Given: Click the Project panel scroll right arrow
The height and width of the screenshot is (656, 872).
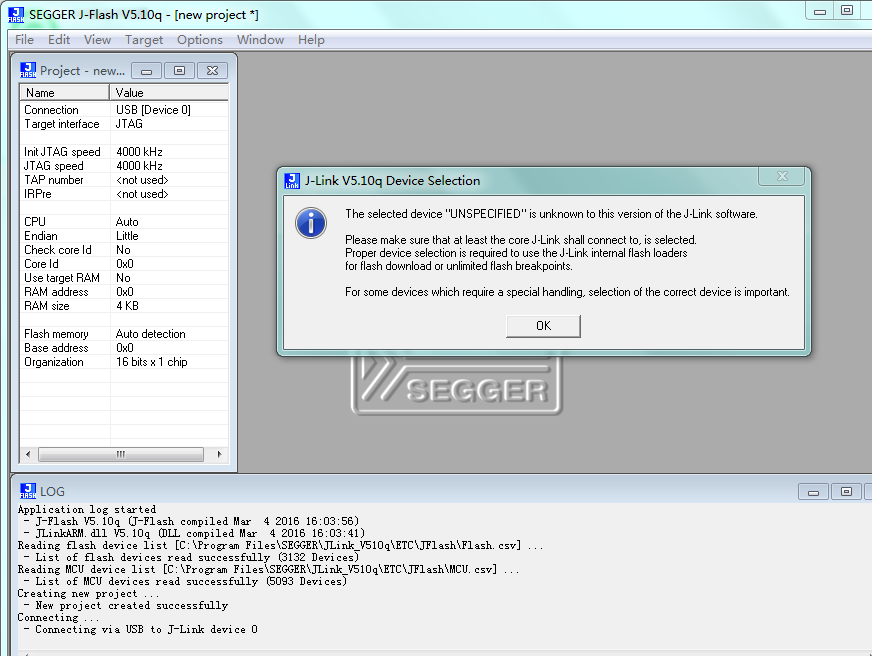Looking at the screenshot, I should pyautogui.click(x=219, y=455).
